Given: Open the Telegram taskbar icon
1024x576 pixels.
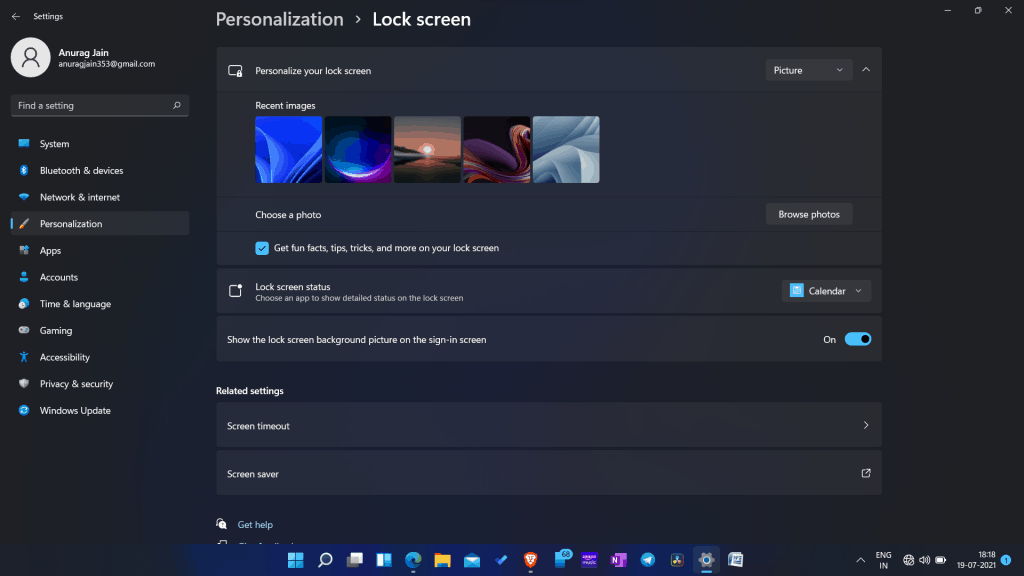Looking at the screenshot, I should [647, 560].
